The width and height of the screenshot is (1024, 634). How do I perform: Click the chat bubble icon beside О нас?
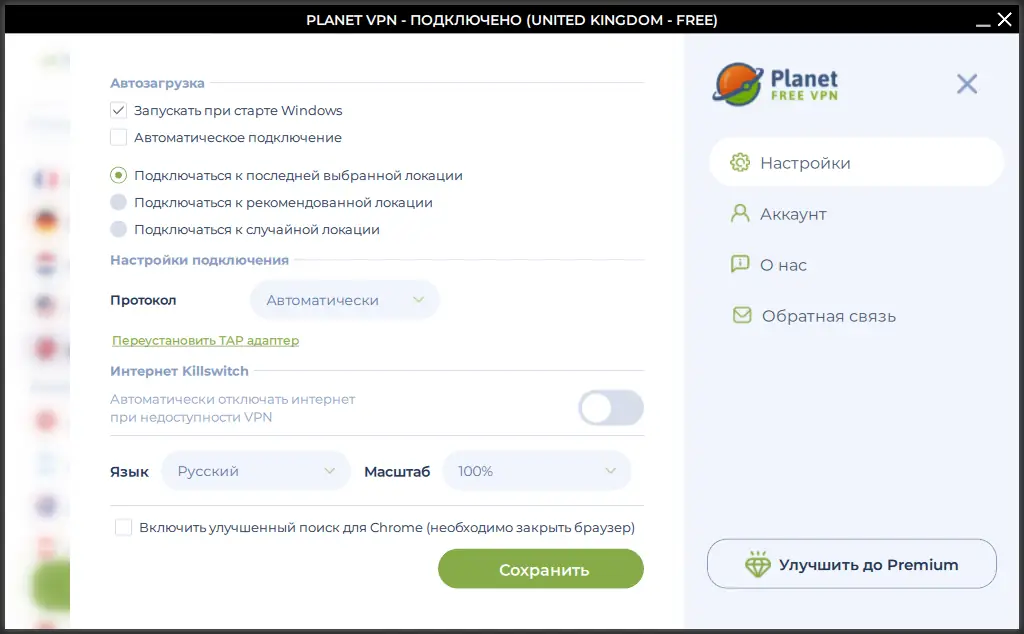coord(740,265)
